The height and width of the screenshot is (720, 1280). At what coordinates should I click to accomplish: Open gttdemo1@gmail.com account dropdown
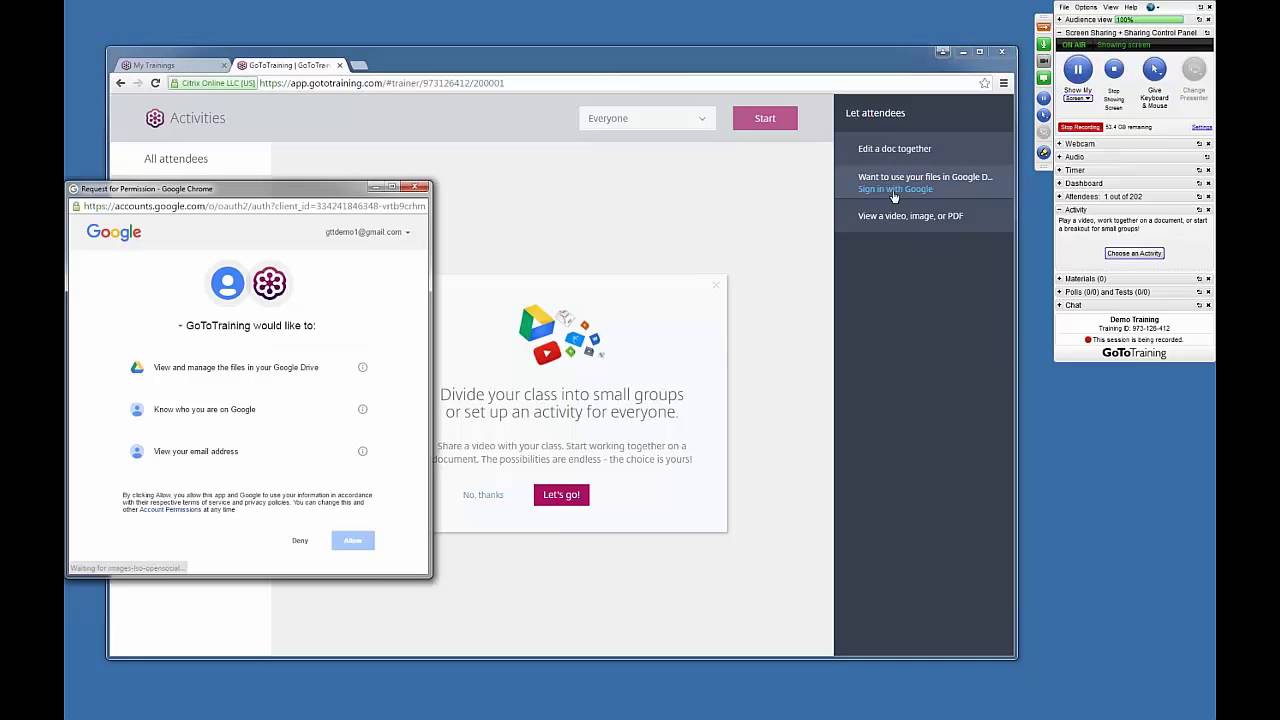click(x=367, y=232)
